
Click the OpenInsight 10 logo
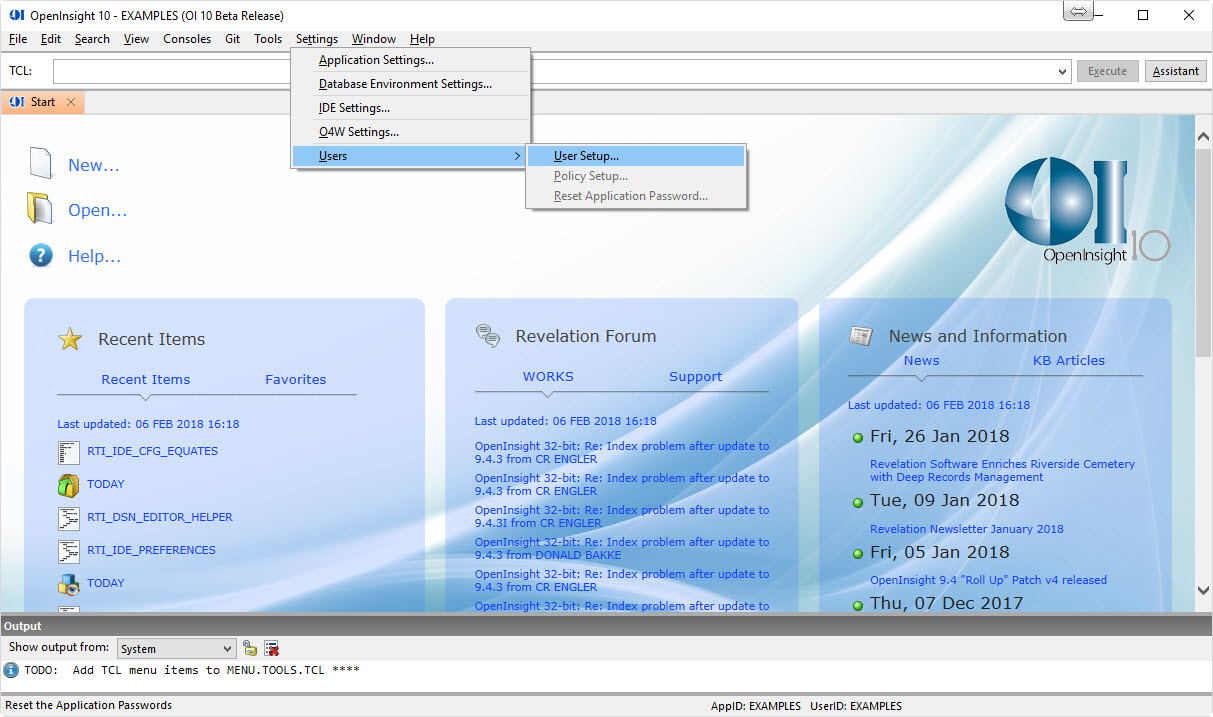pos(1087,210)
